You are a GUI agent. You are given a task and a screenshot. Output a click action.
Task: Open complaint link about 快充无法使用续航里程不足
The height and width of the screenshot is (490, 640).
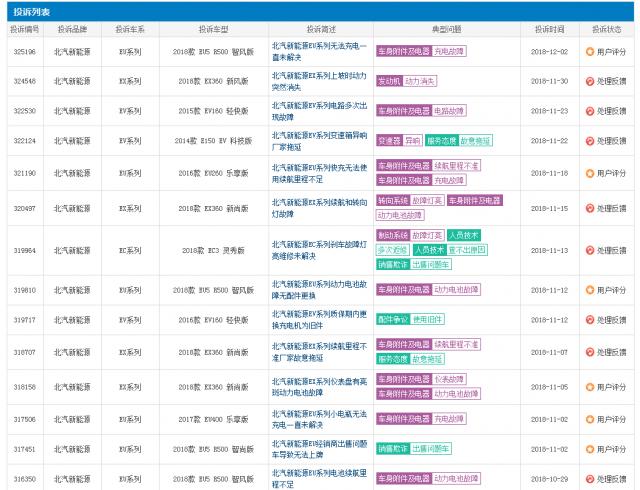pyautogui.click(x=319, y=173)
